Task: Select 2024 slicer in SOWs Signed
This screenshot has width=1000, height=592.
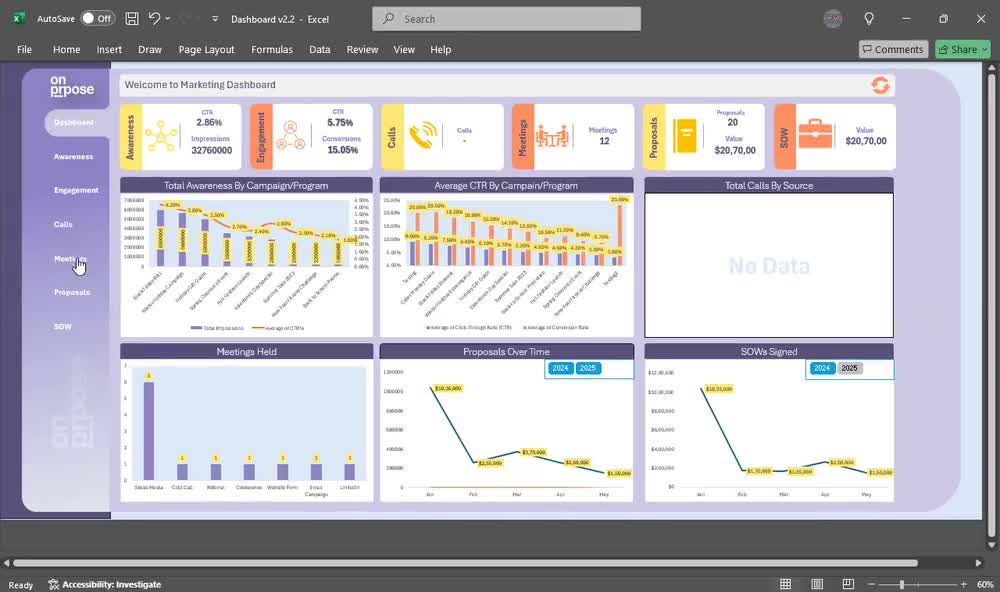Action: [822, 368]
